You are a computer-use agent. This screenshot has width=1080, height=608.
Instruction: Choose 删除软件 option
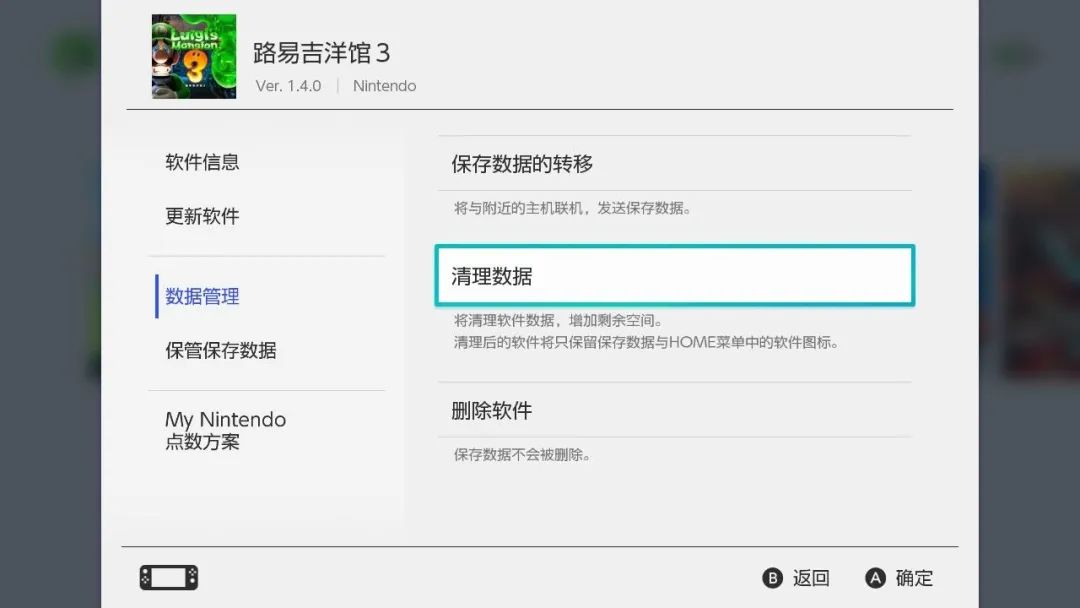pyautogui.click(x=674, y=410)
